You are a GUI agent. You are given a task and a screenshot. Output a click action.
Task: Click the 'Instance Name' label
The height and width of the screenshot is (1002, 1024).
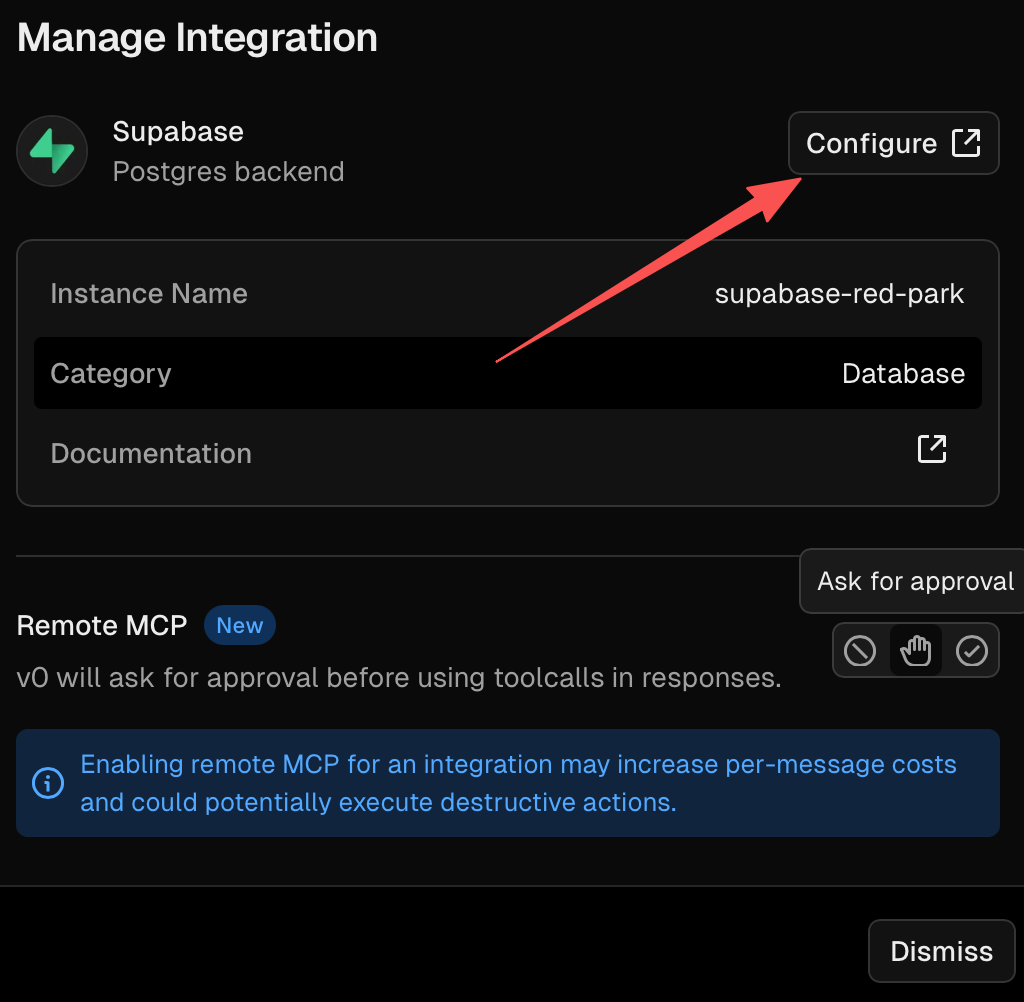pos(149,293)
